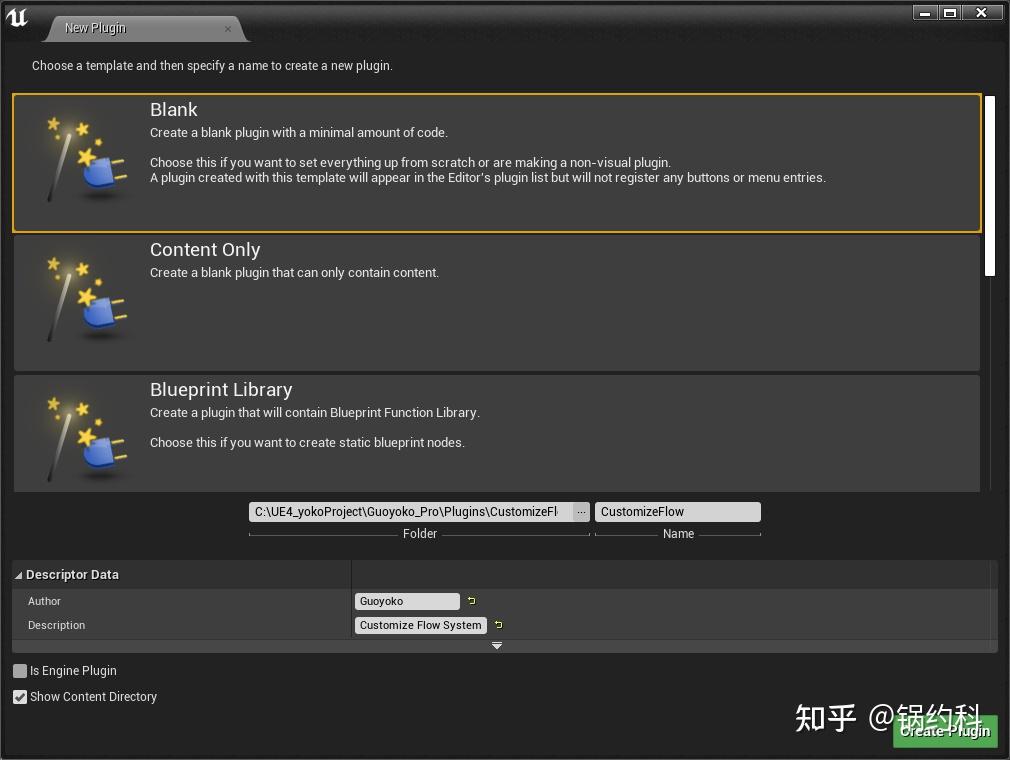1010x760 pixels.
Task: Click the Content Only wizard icon
Action: 85,300
